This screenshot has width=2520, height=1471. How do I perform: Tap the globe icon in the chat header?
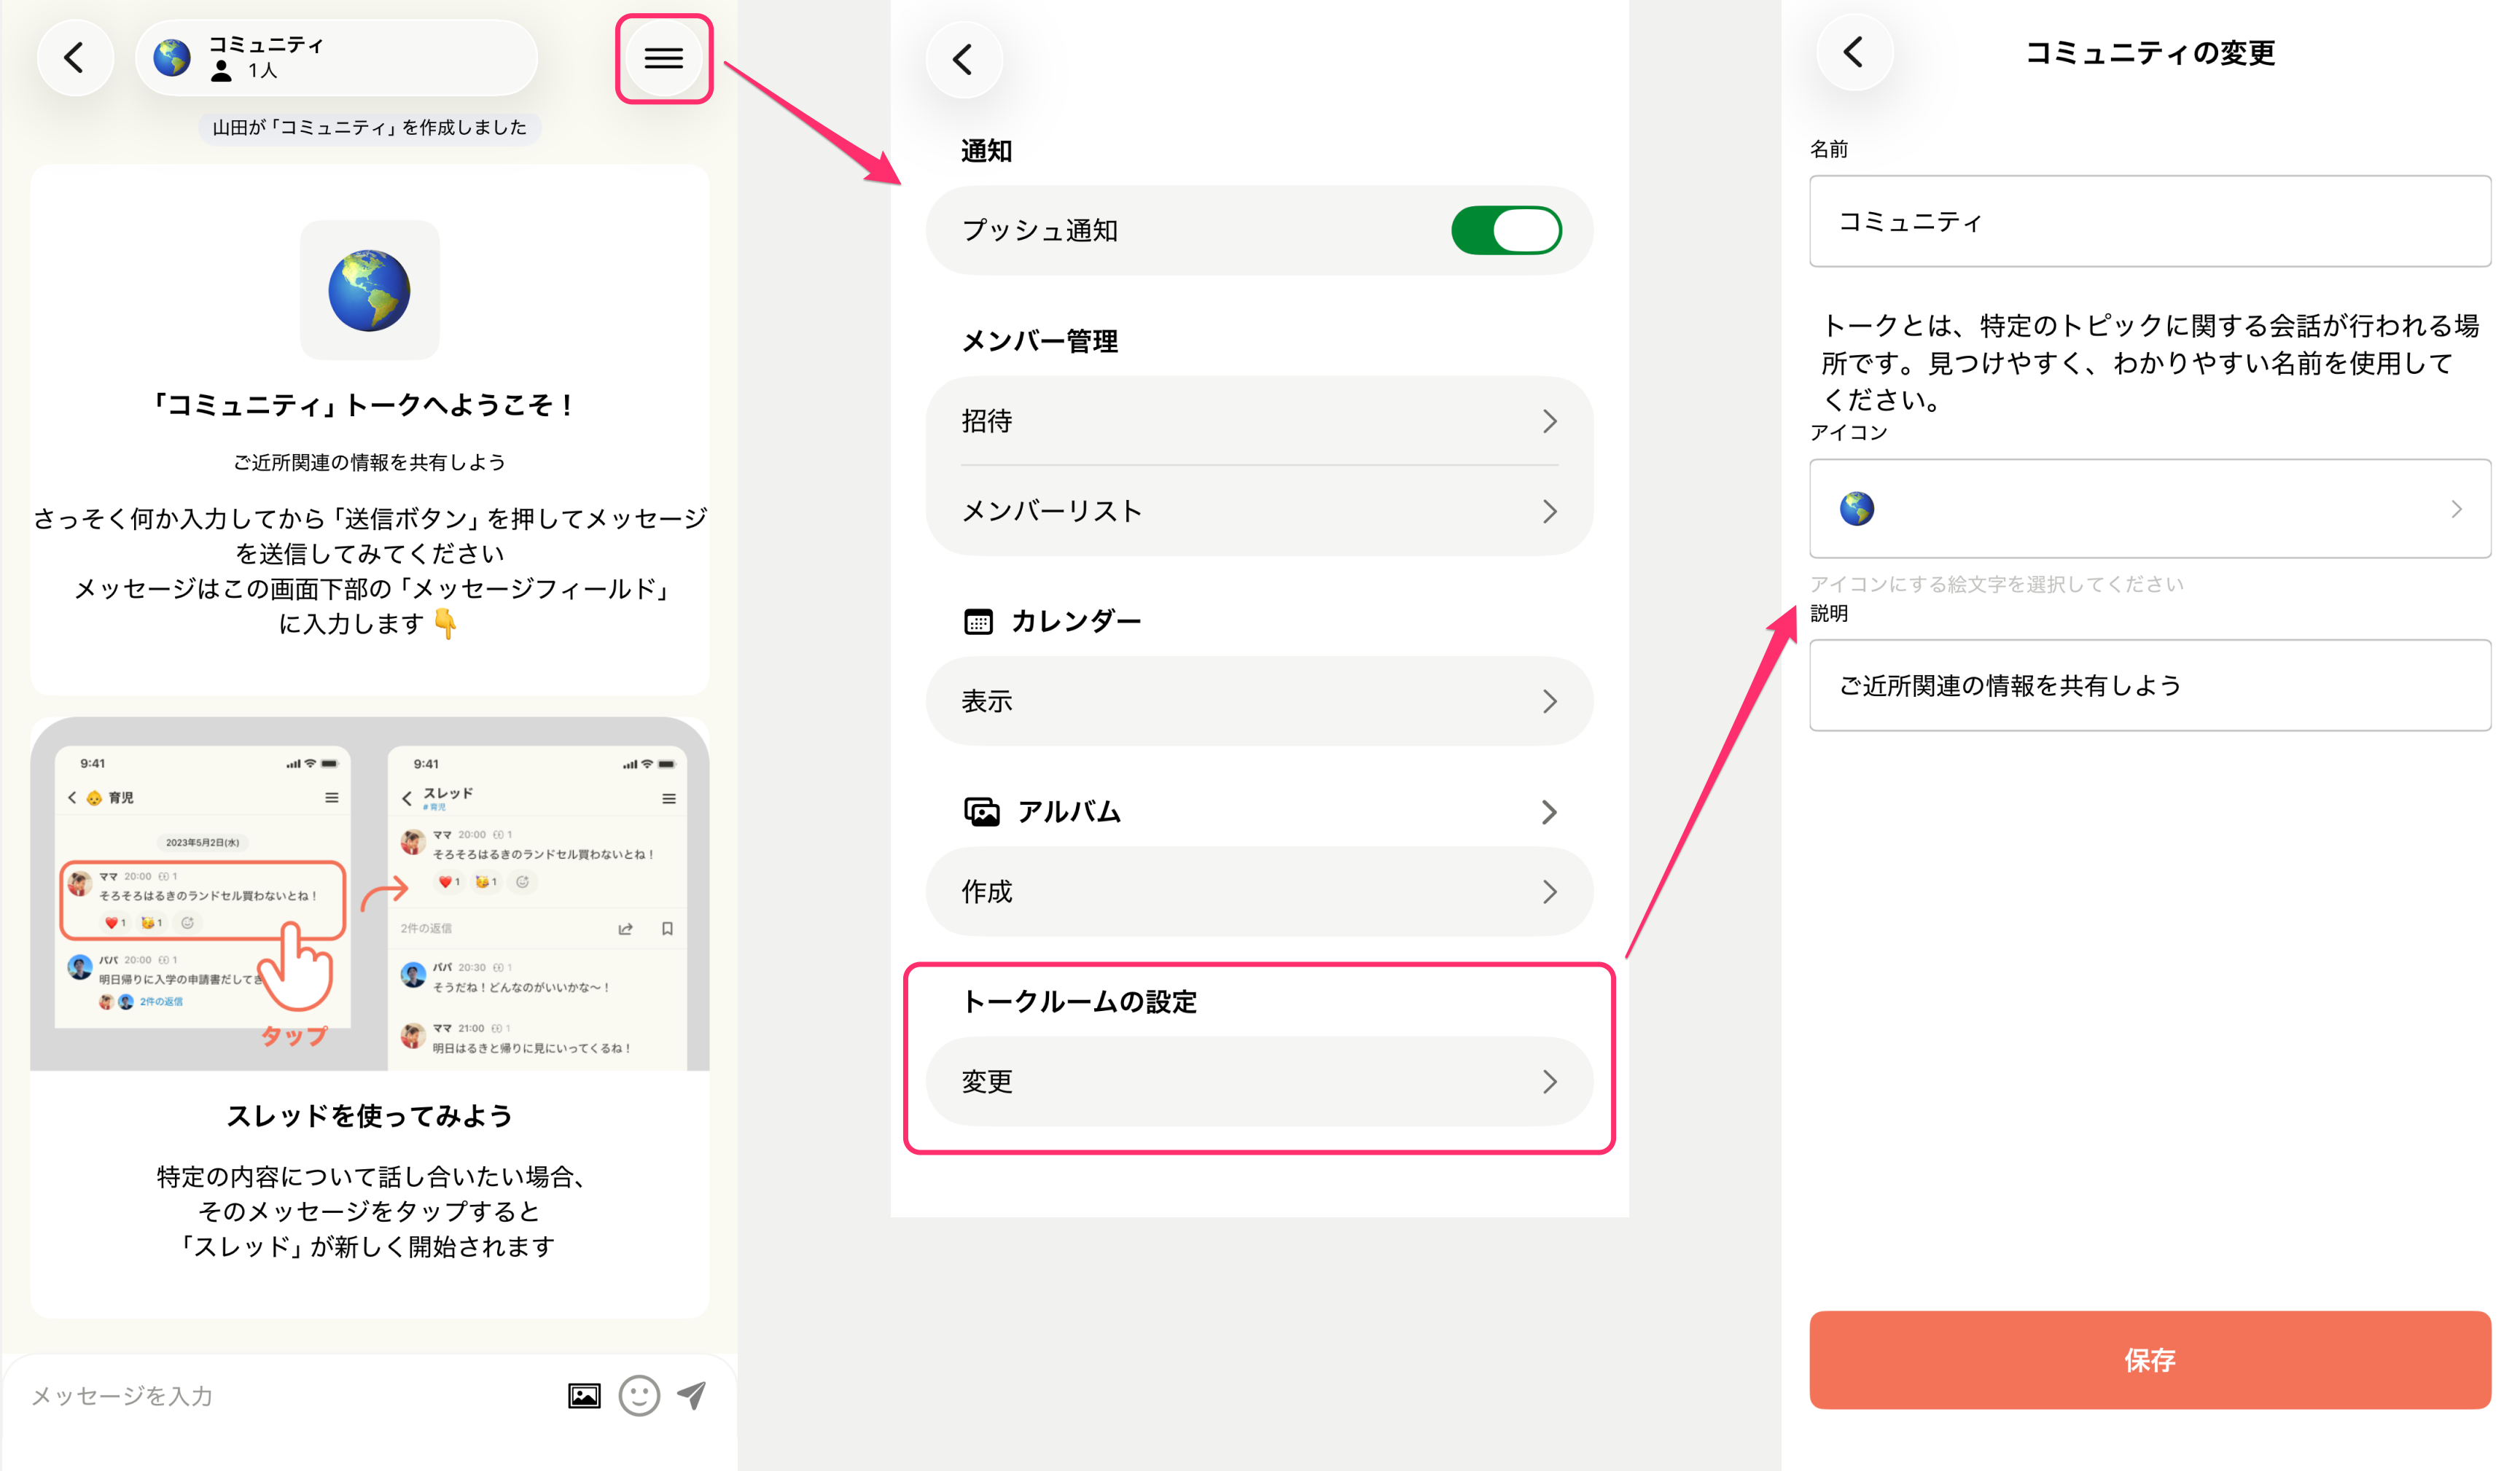click(172, 58)
